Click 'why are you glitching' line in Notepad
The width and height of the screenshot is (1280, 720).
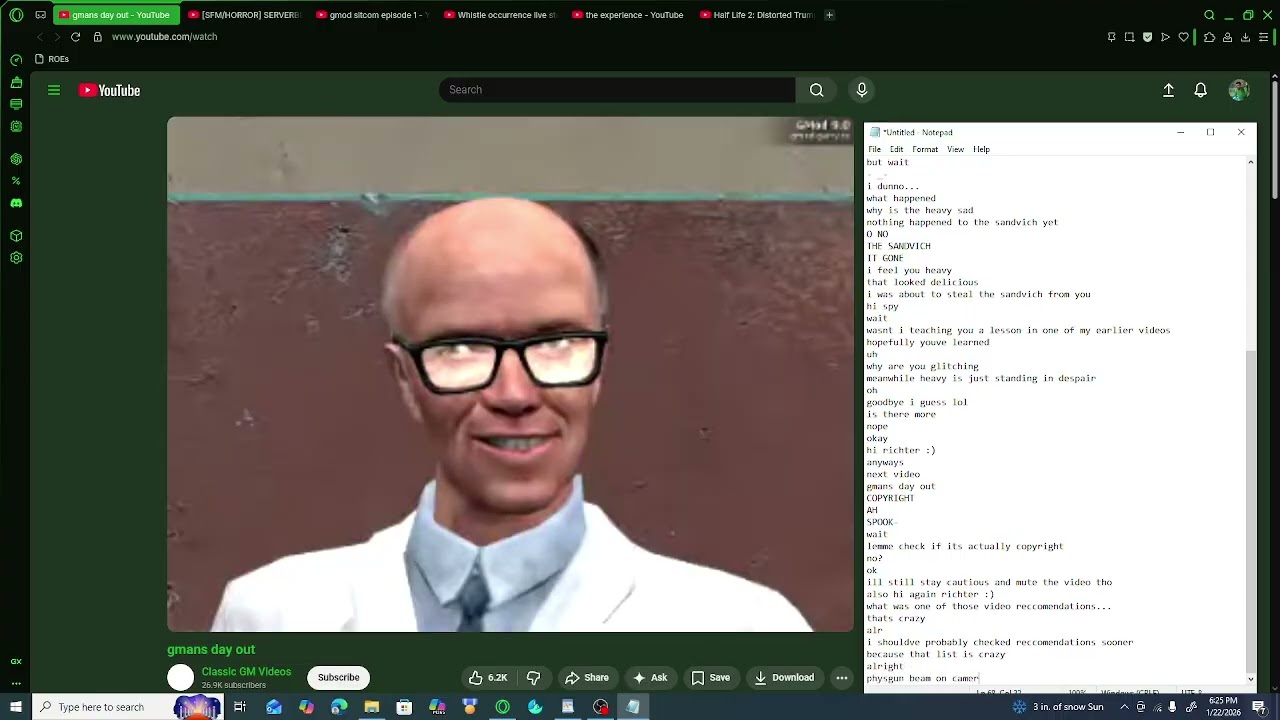(922, 366)
